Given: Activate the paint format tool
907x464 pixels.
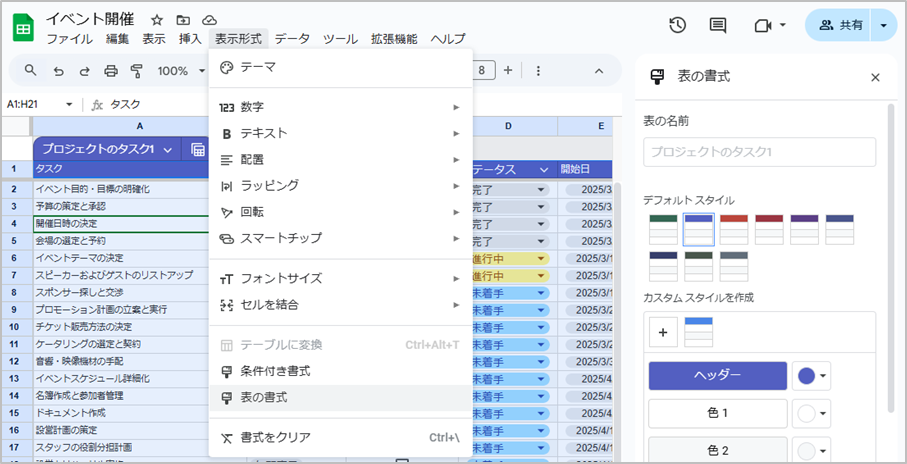Looking at the screenshot, I should (x=137, y=71).
